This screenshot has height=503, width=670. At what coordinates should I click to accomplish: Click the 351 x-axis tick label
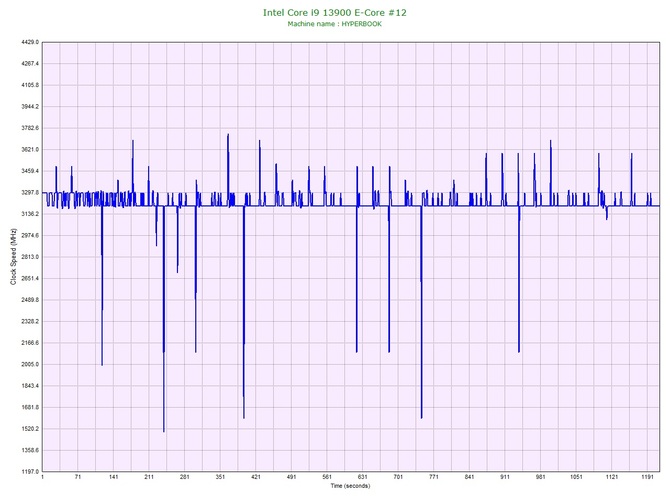220,477
